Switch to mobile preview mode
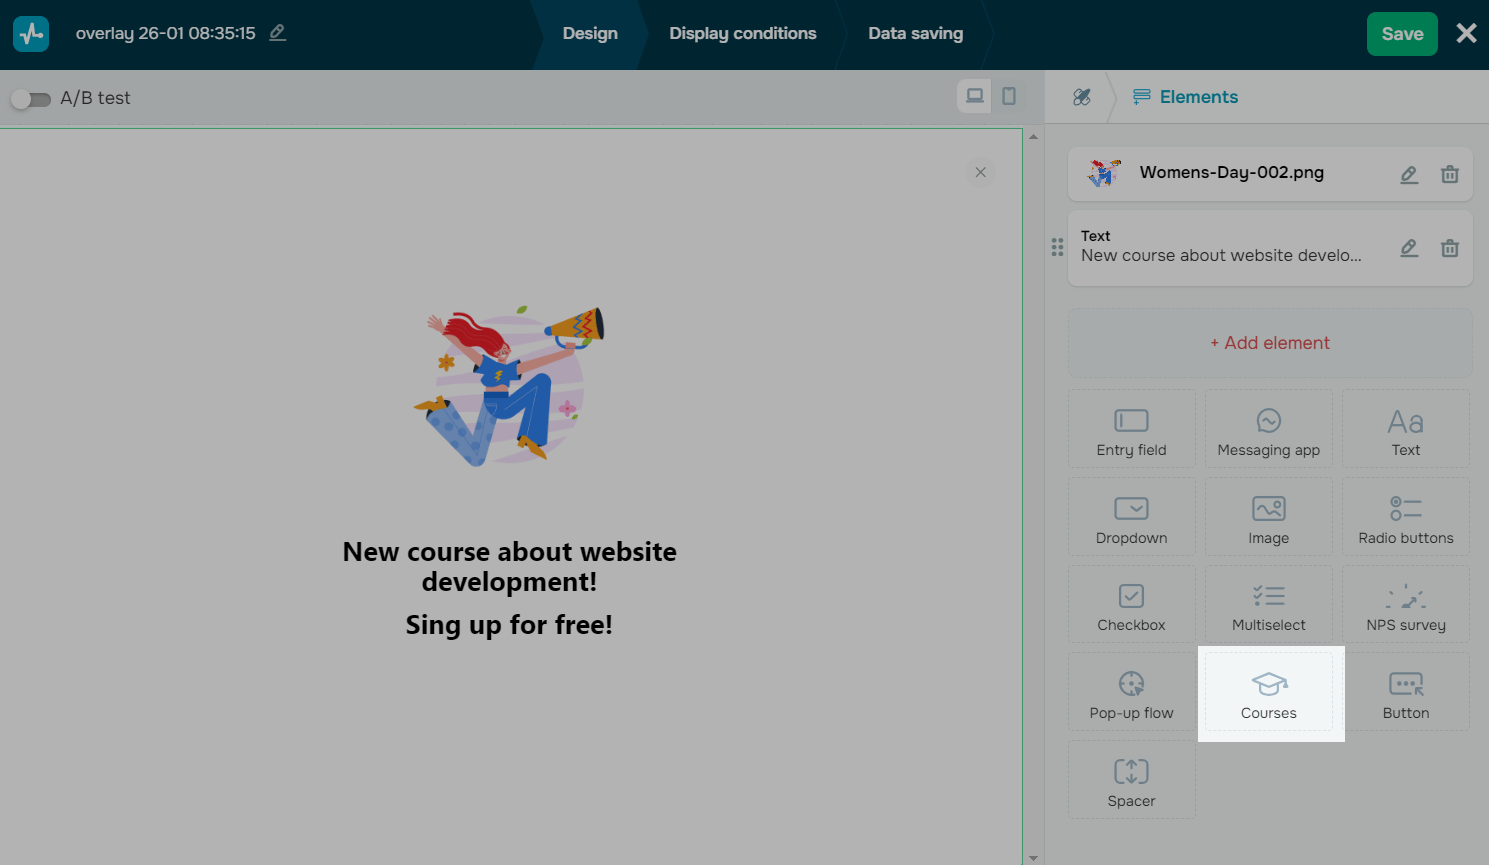The height and width of the screenshot is (865, 1489). 1009,96
